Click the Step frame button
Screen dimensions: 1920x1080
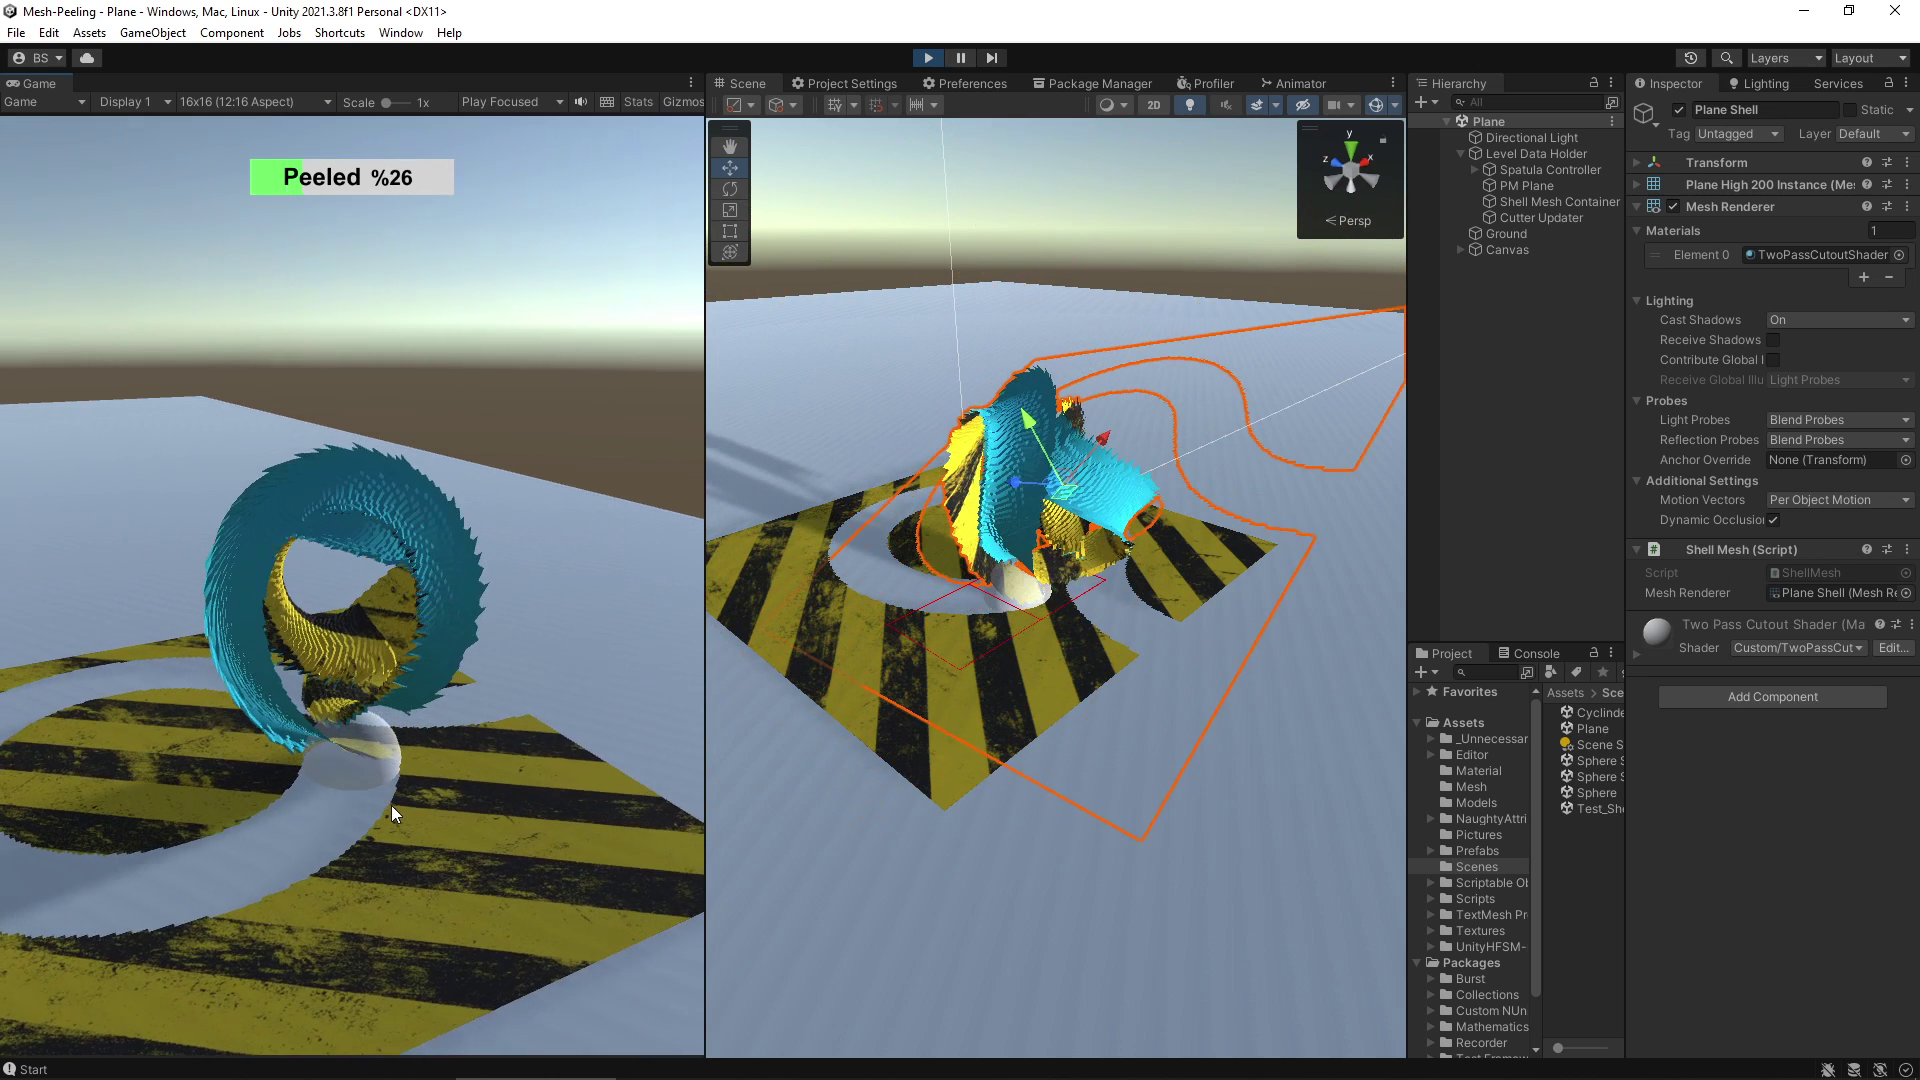[992, 58]
